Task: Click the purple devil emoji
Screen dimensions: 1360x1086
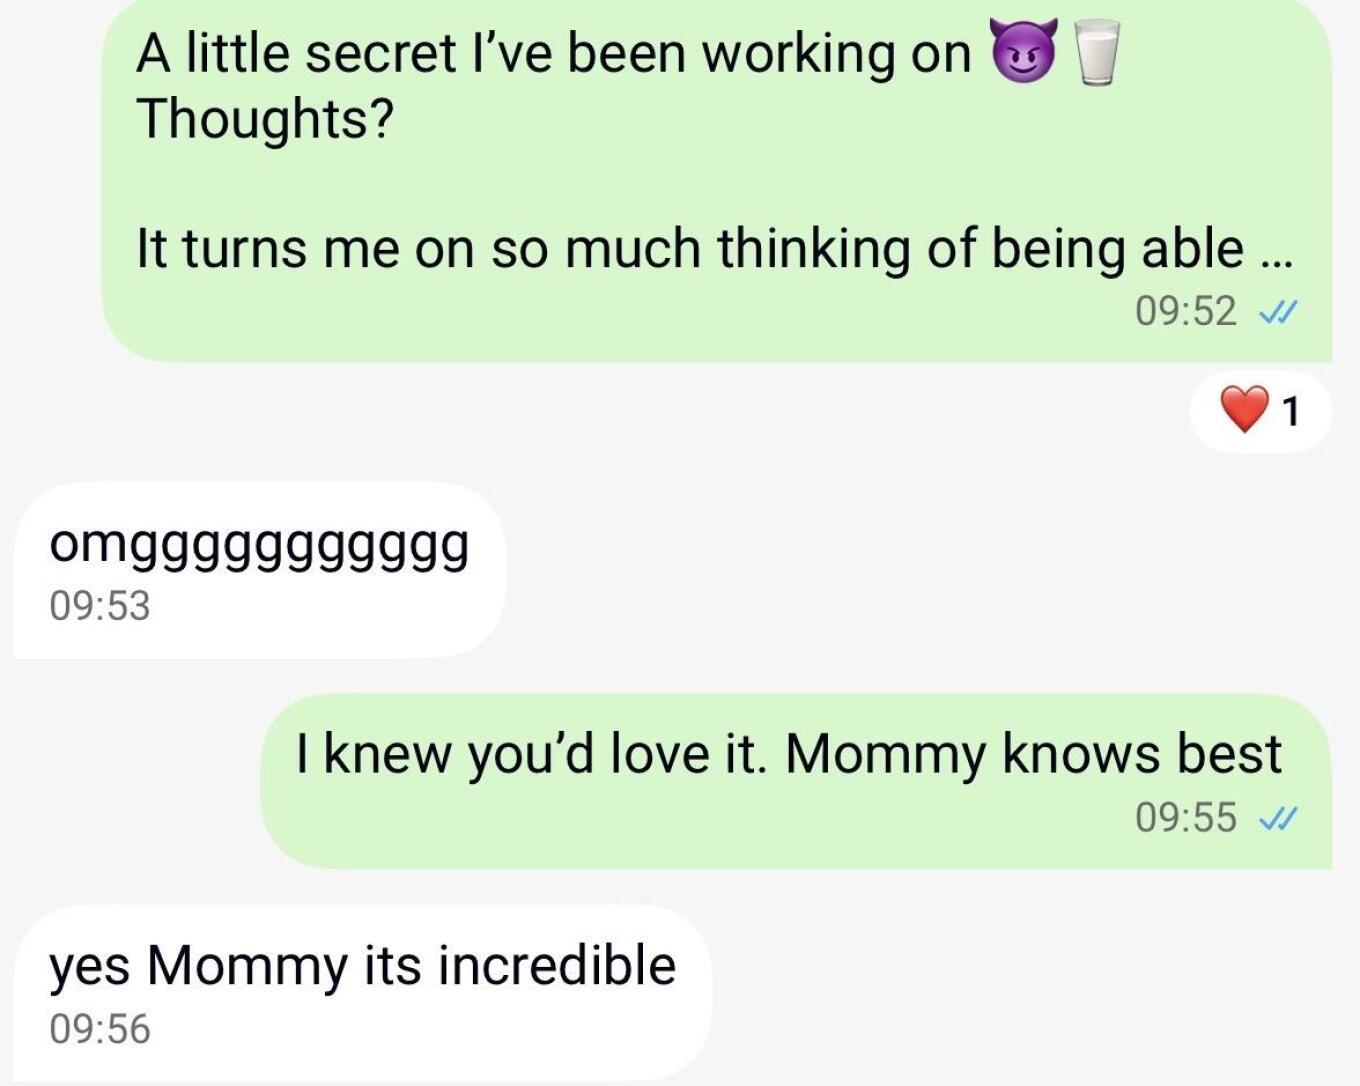Action: pyautogui.click(x=1023, y=55)
